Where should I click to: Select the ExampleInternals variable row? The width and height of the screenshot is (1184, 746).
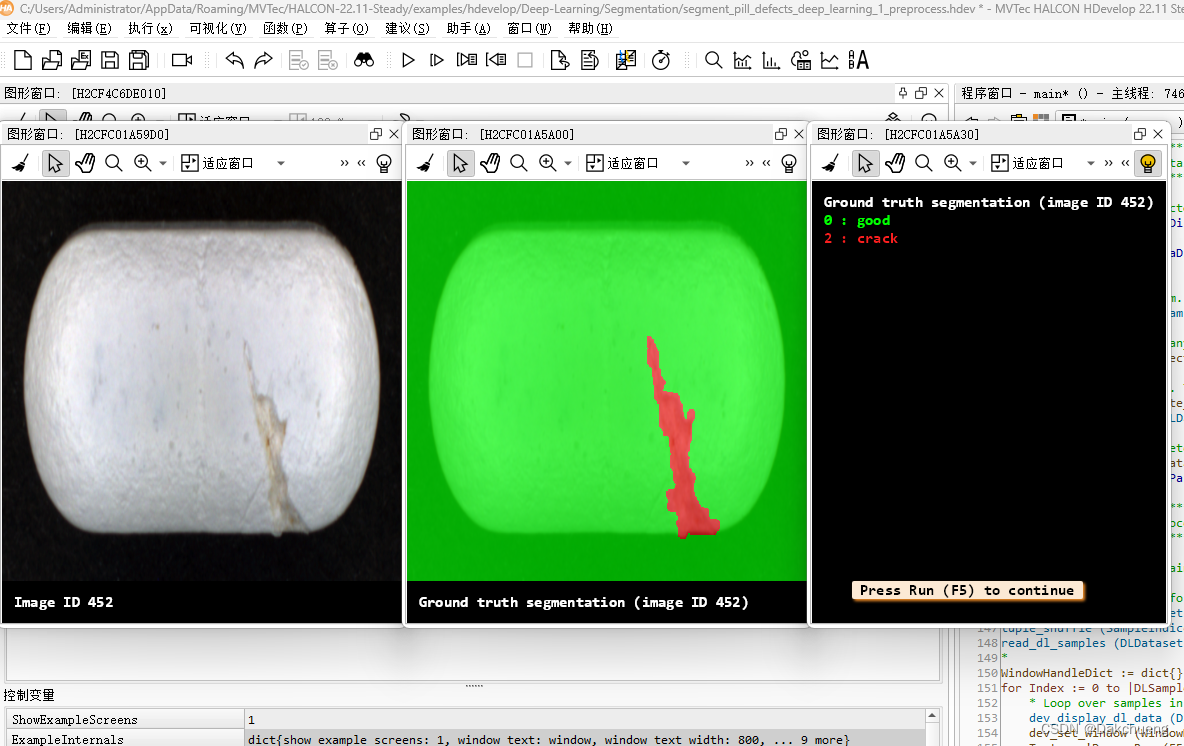coord(466,739)
